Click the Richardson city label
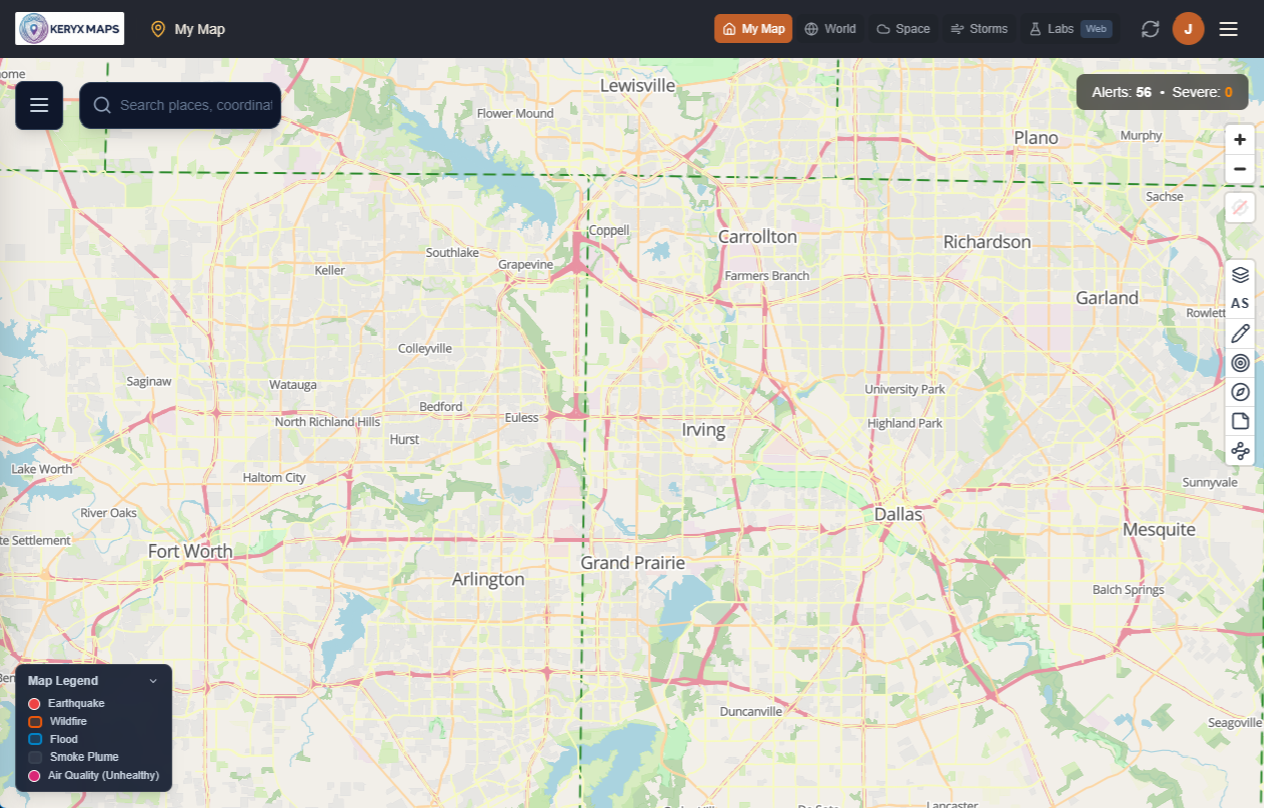 (987, 242)
